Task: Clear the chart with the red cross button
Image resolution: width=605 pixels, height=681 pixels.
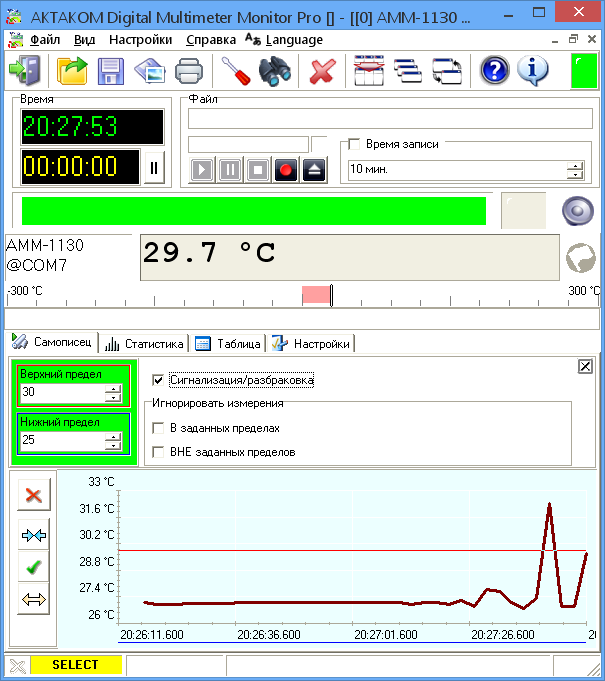Action: 33,495
